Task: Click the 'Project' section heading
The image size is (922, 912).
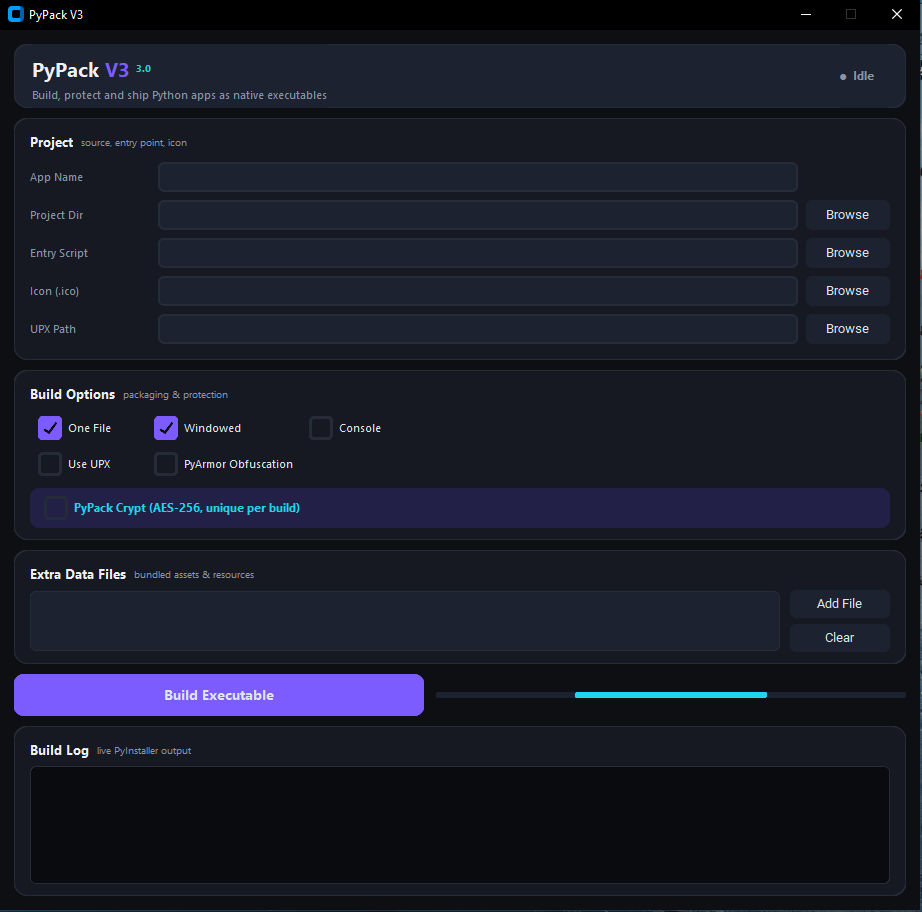Action: [51, 143]
